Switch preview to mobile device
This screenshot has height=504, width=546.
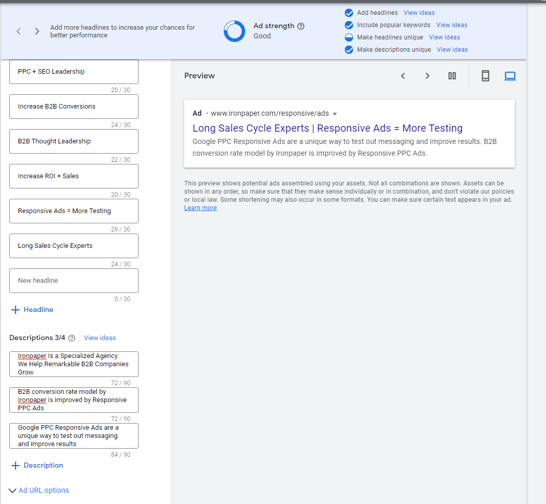click(485, 76)
